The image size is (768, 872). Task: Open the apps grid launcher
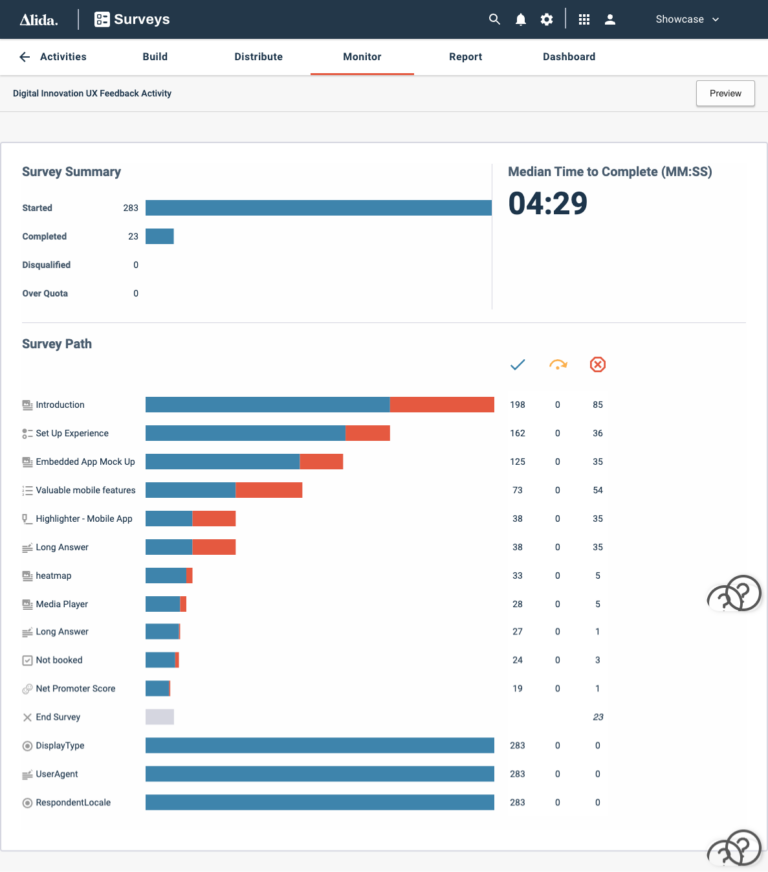click(x=584, y=19)
